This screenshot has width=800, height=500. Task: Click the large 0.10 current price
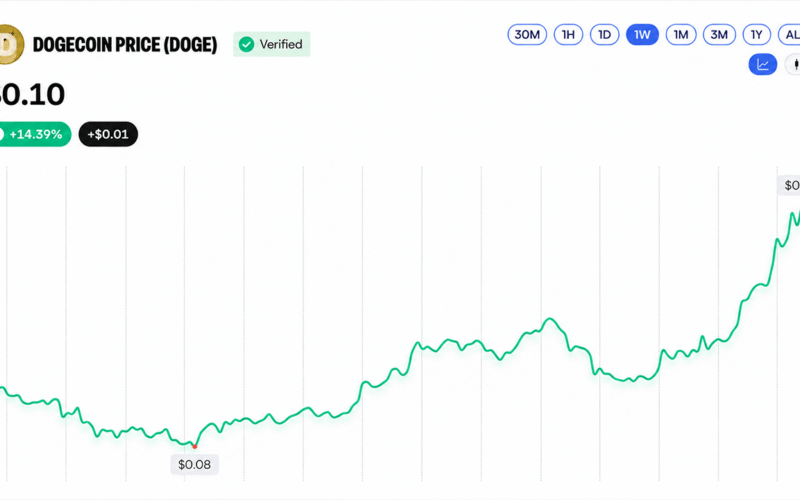pos(32,94)
